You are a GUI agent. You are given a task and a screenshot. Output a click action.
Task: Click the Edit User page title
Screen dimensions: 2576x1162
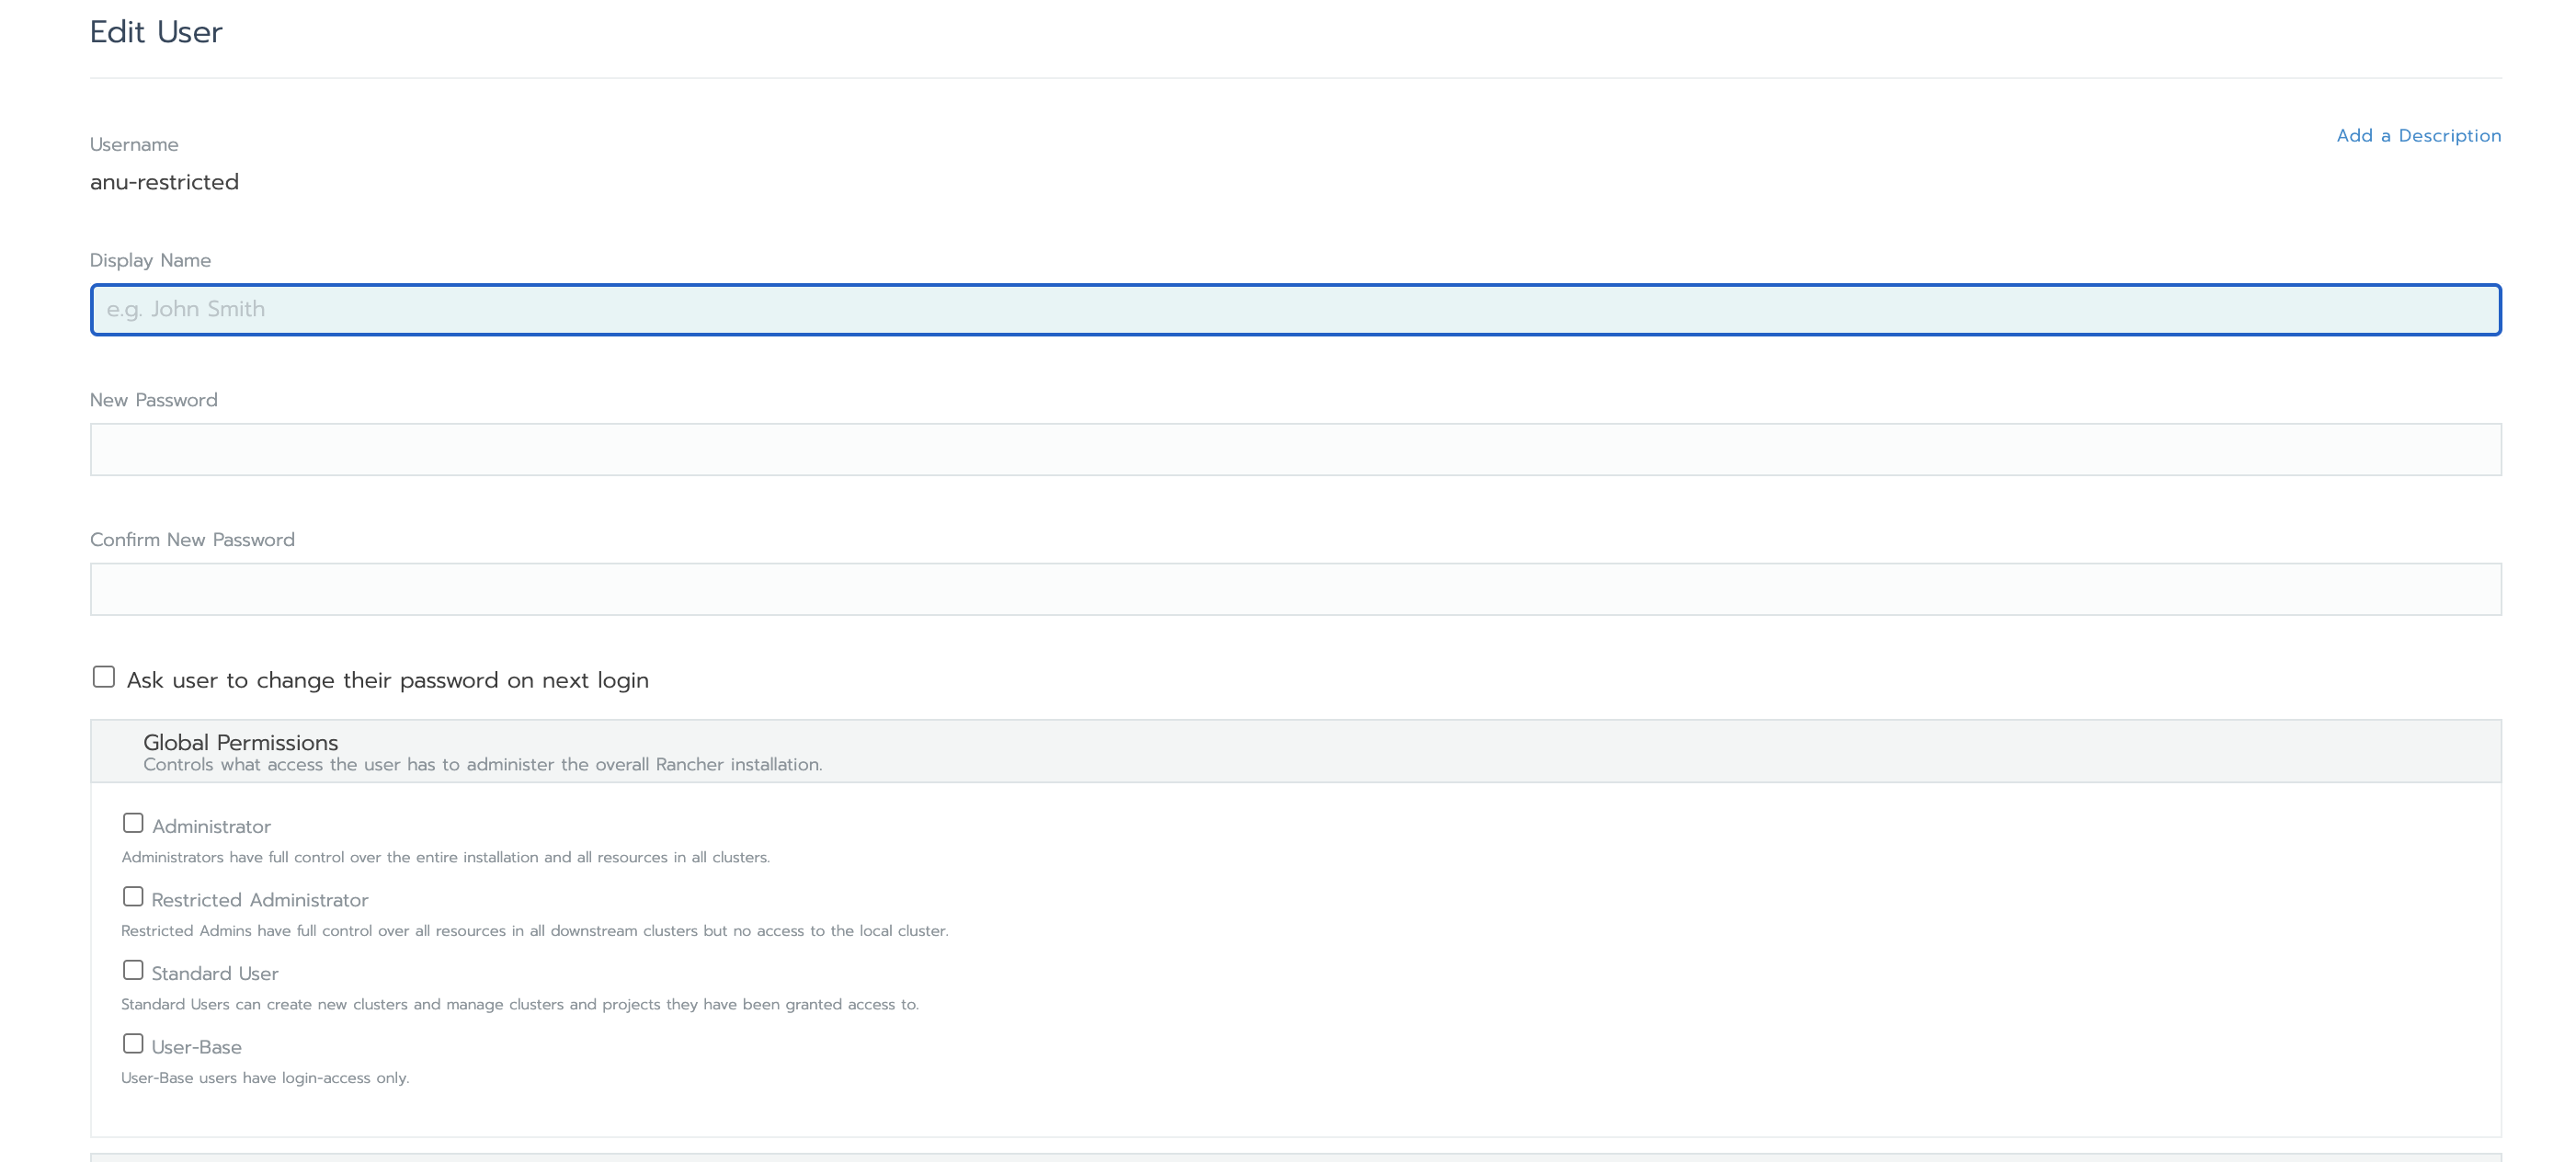[x=155, y=32]
